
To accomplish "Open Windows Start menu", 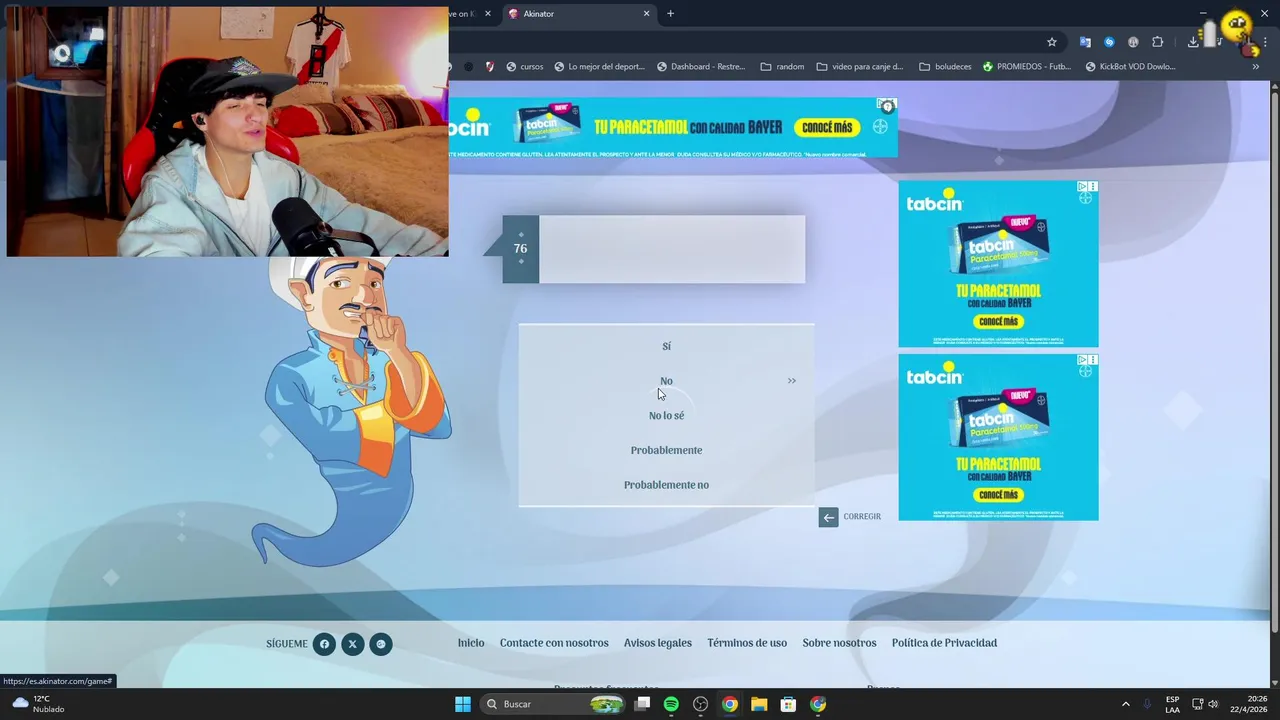I will pyautogui.click(x=463, y=704).
